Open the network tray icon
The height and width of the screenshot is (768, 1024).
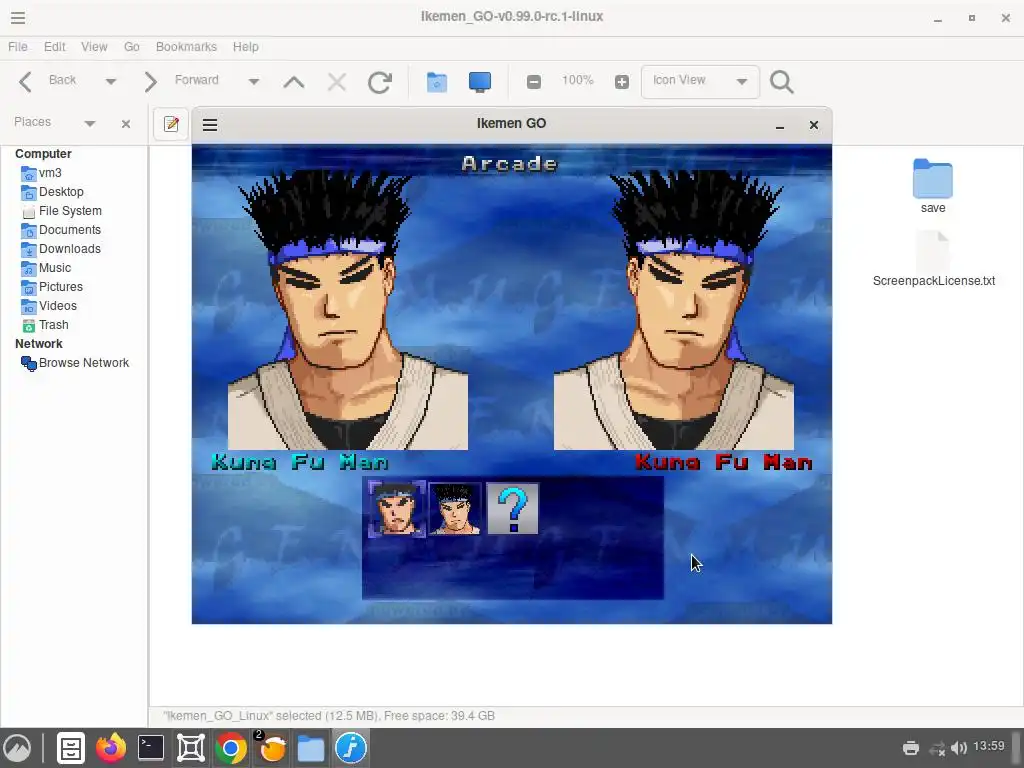[937, 748]
